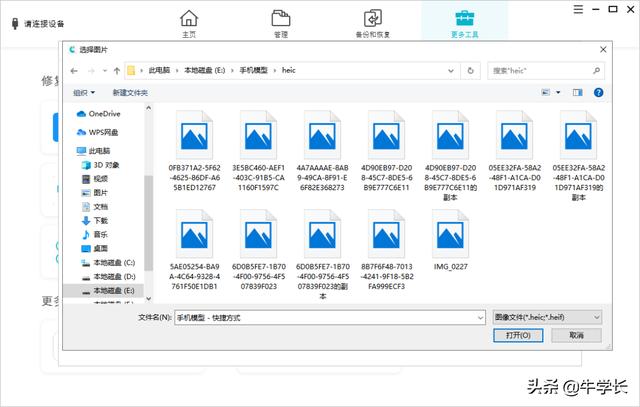Click 此电脑 in the address breadcrumb
640x407 pixels.
tap(159, 70)
